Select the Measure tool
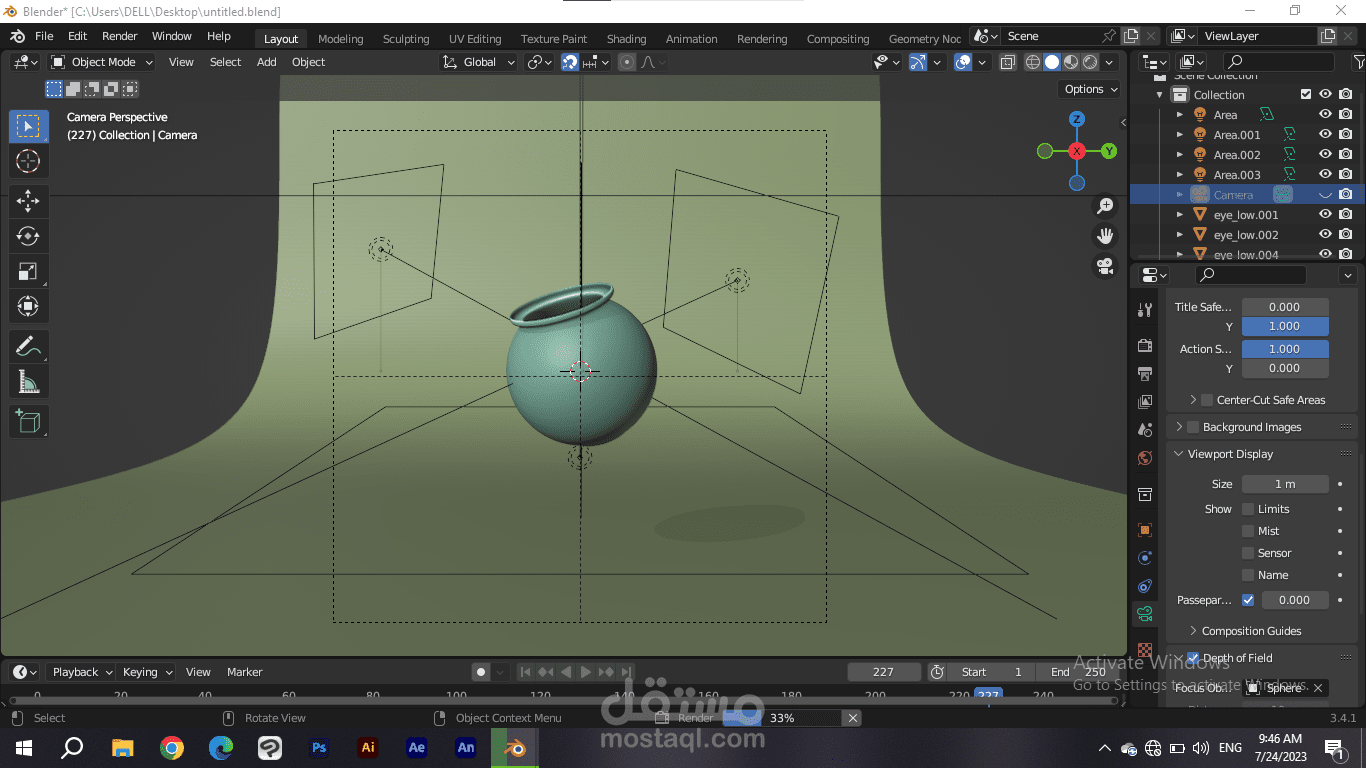 [28, 382]
